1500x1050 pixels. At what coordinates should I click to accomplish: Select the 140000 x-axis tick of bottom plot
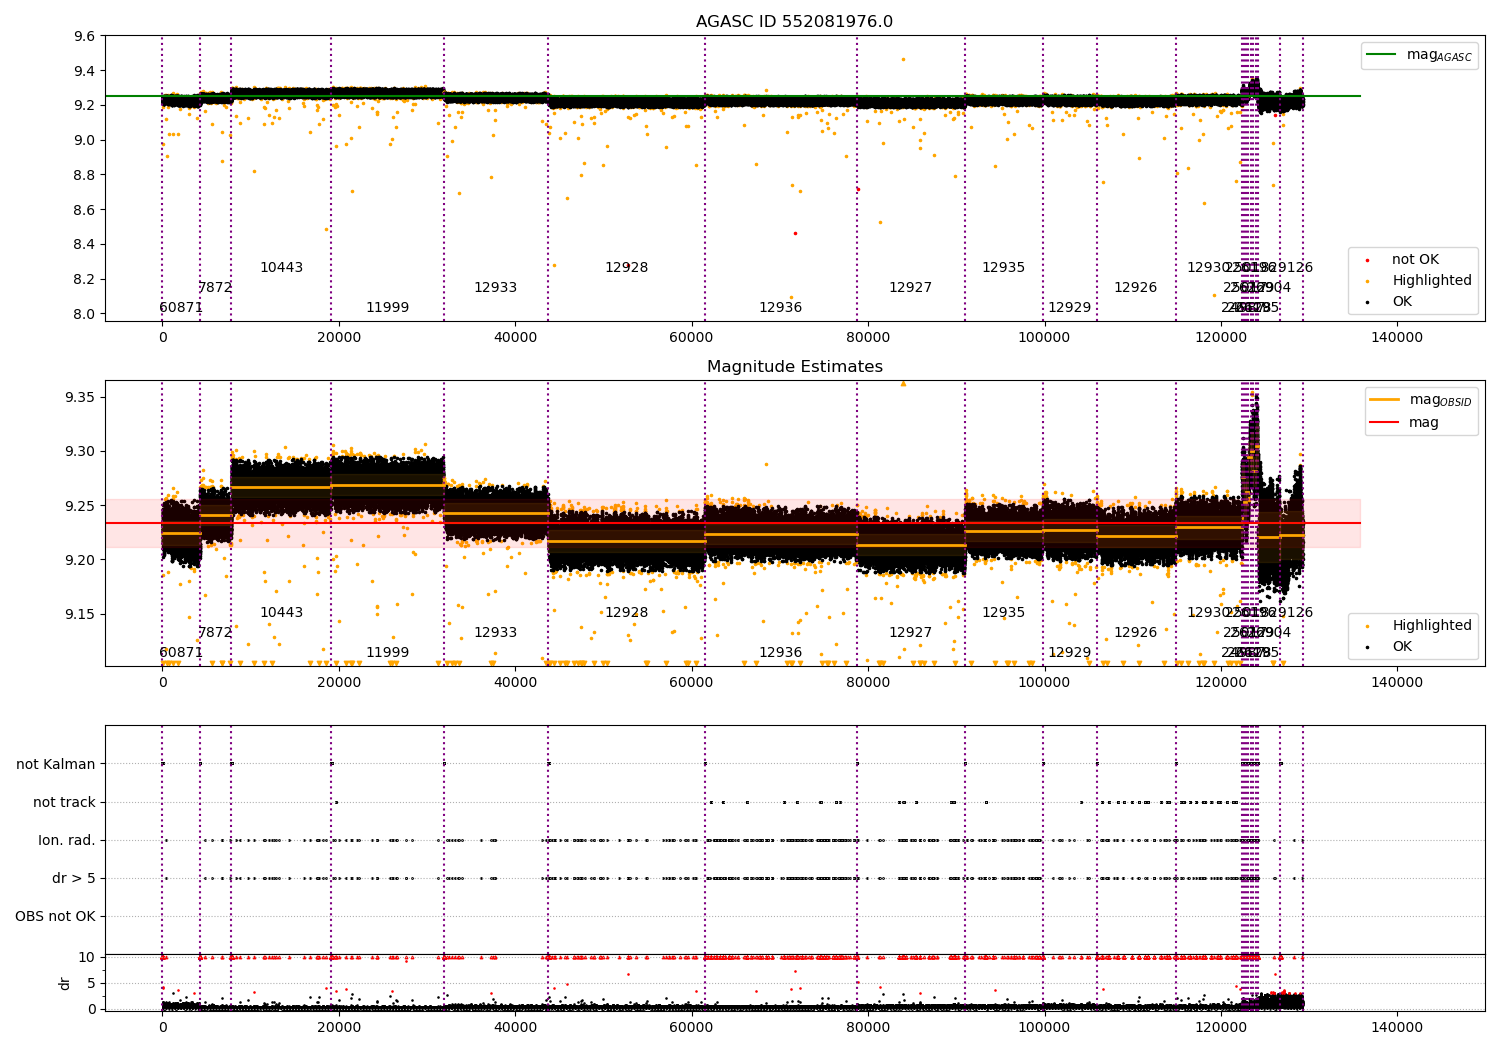(x=1396, y=1028)
